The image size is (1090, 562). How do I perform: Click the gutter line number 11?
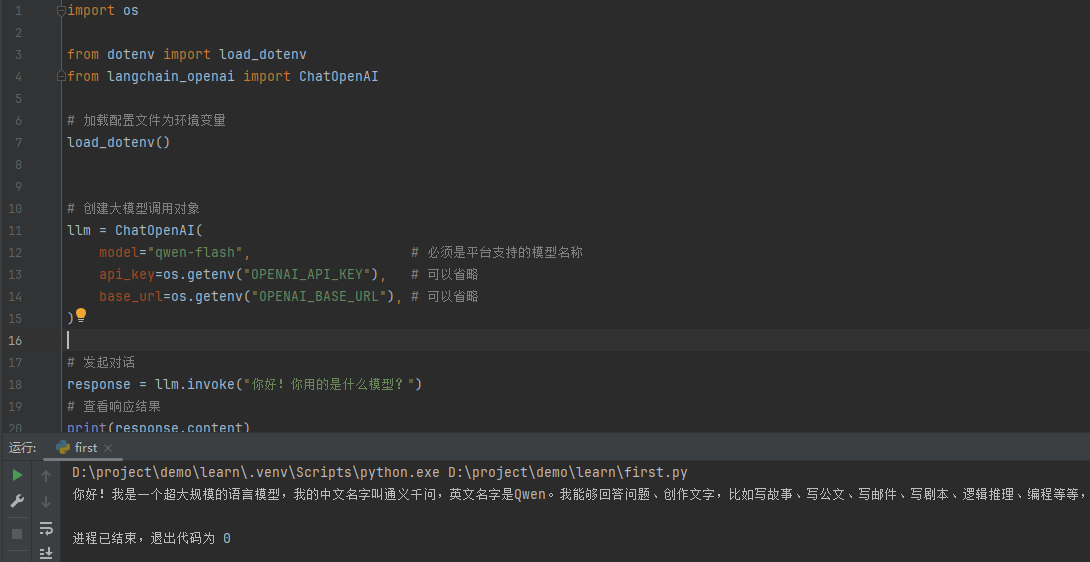(x=15, y=231)
